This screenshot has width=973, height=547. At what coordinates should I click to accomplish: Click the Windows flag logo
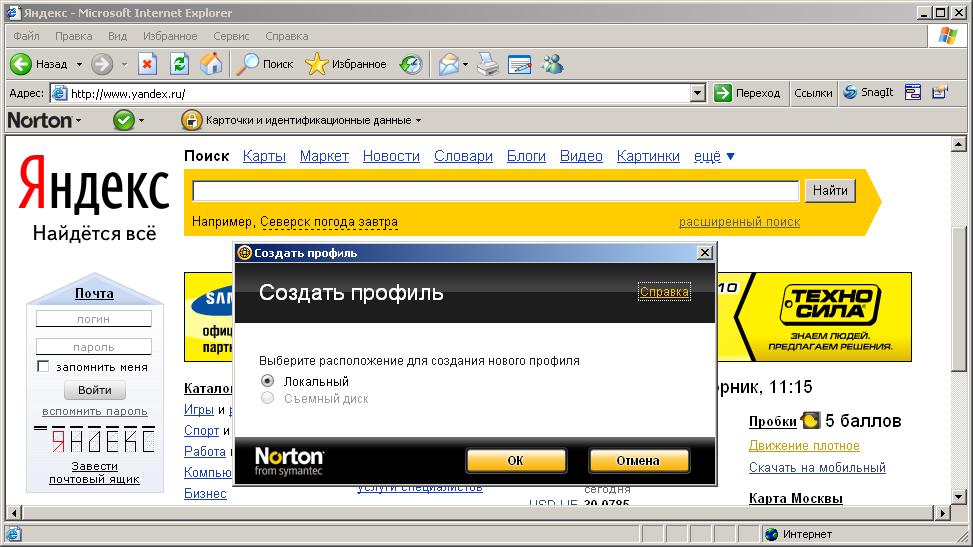point(948,36)
